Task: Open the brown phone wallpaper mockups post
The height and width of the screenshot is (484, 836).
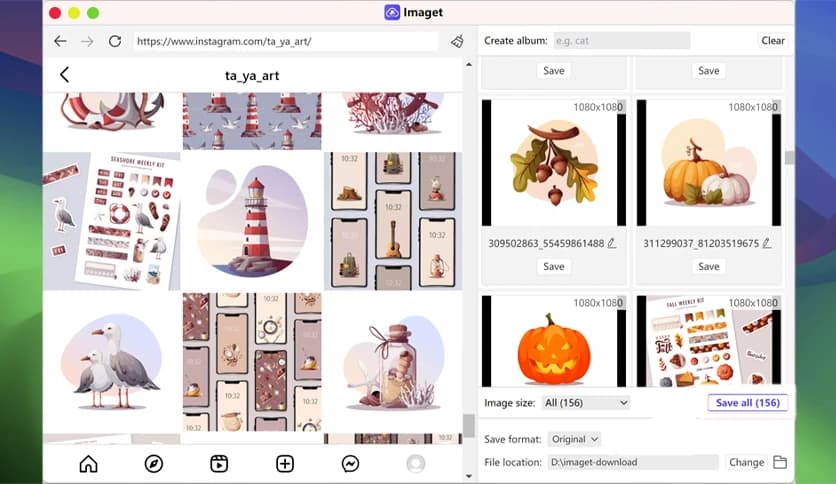Action: [x=252, y=362]
